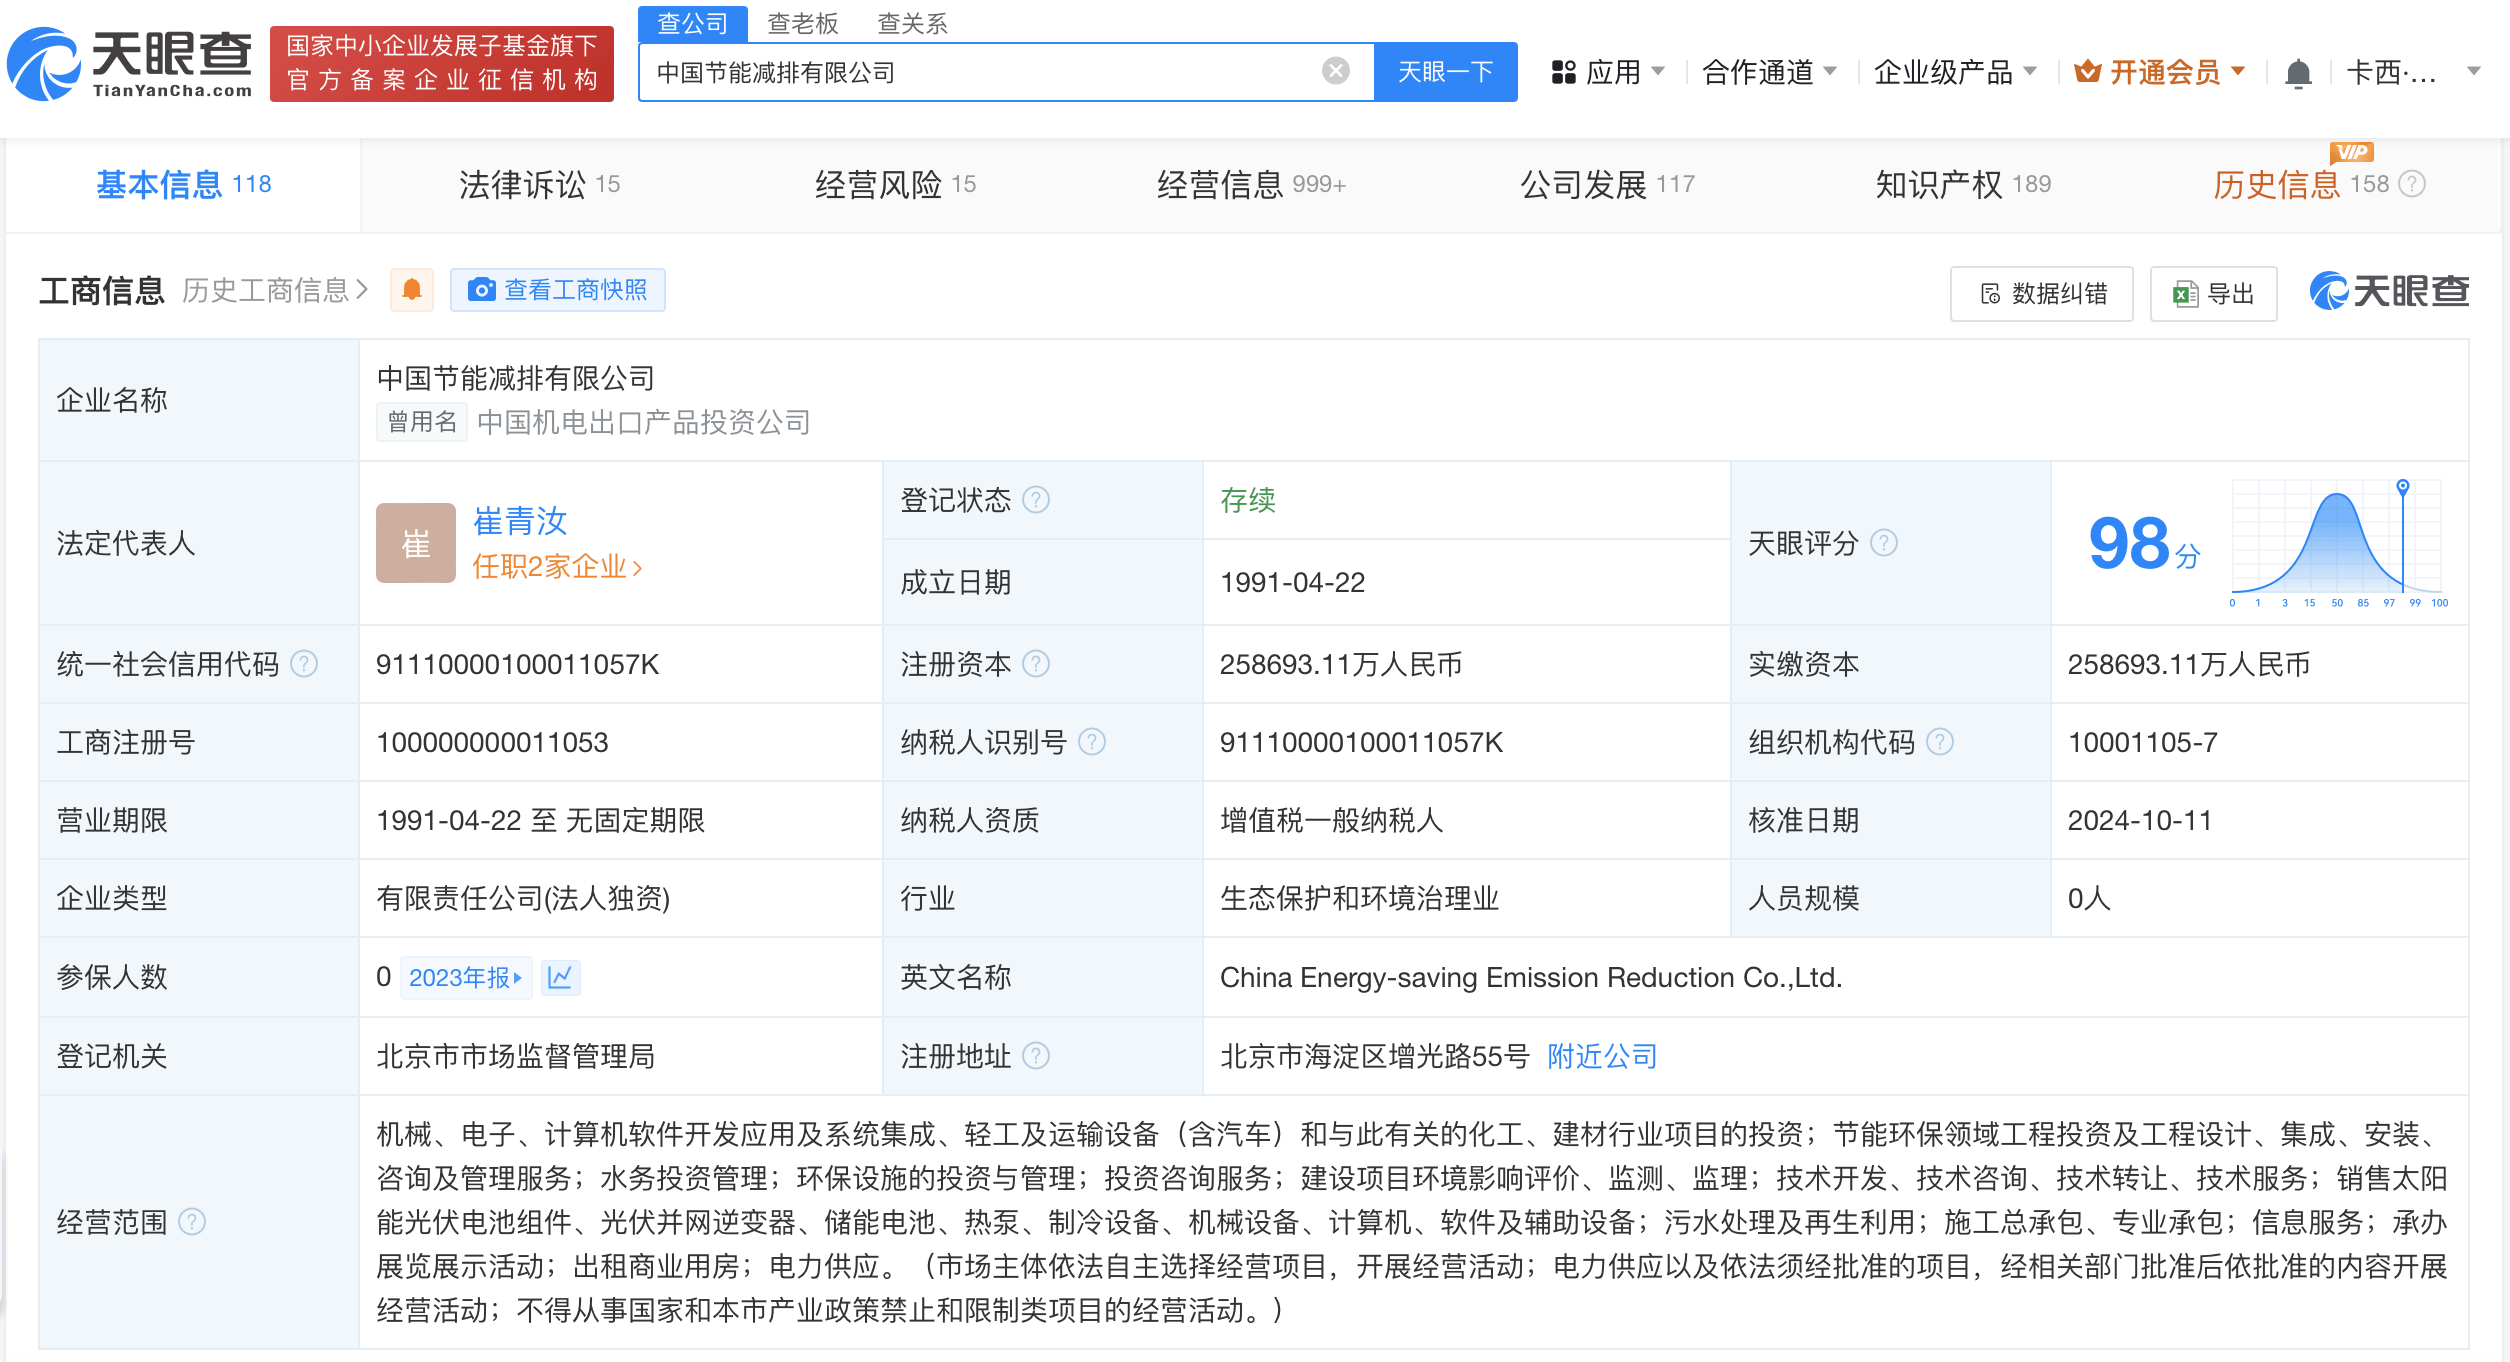Click the help icon next to 天眼评分
Screen dimensions: 2510x1362
point(1884,543)
